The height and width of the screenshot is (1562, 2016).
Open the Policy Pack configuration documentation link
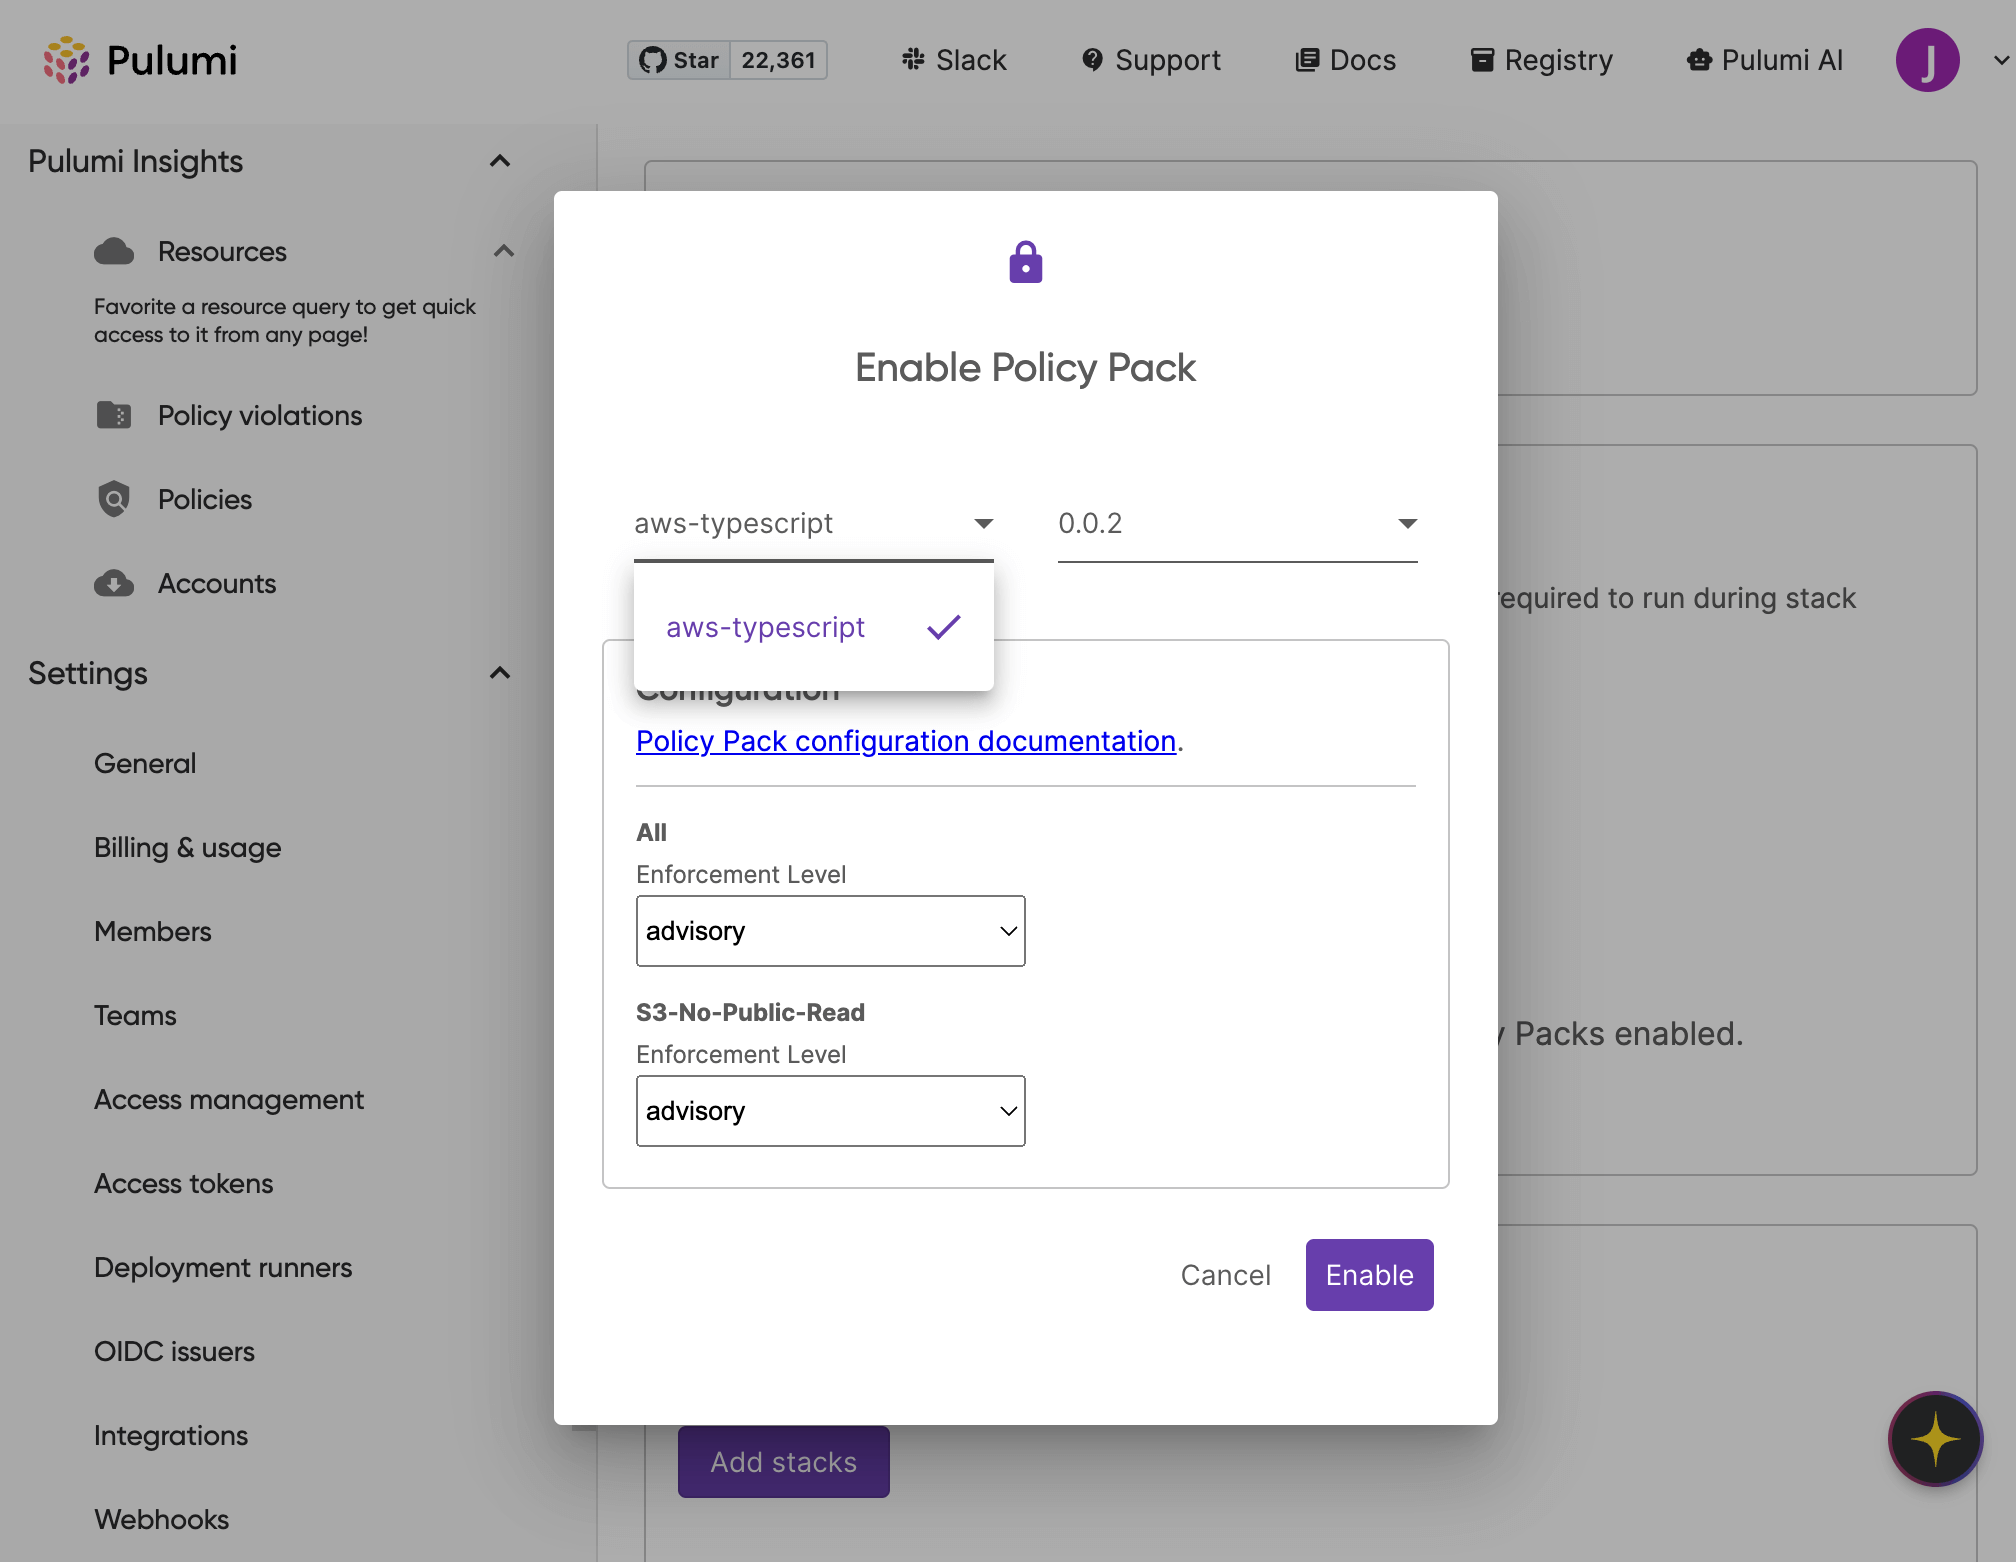pyautogui.click(x=905, y=741)
